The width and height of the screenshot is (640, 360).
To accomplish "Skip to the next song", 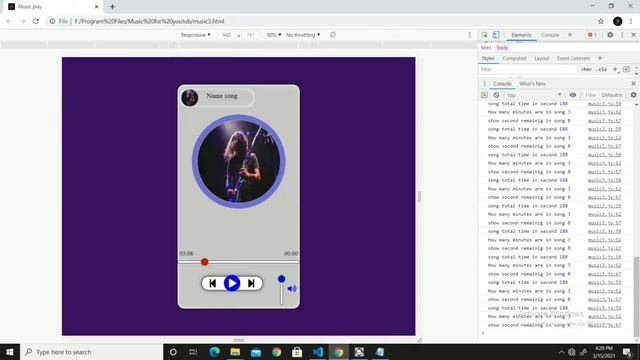I will (251, 283).
